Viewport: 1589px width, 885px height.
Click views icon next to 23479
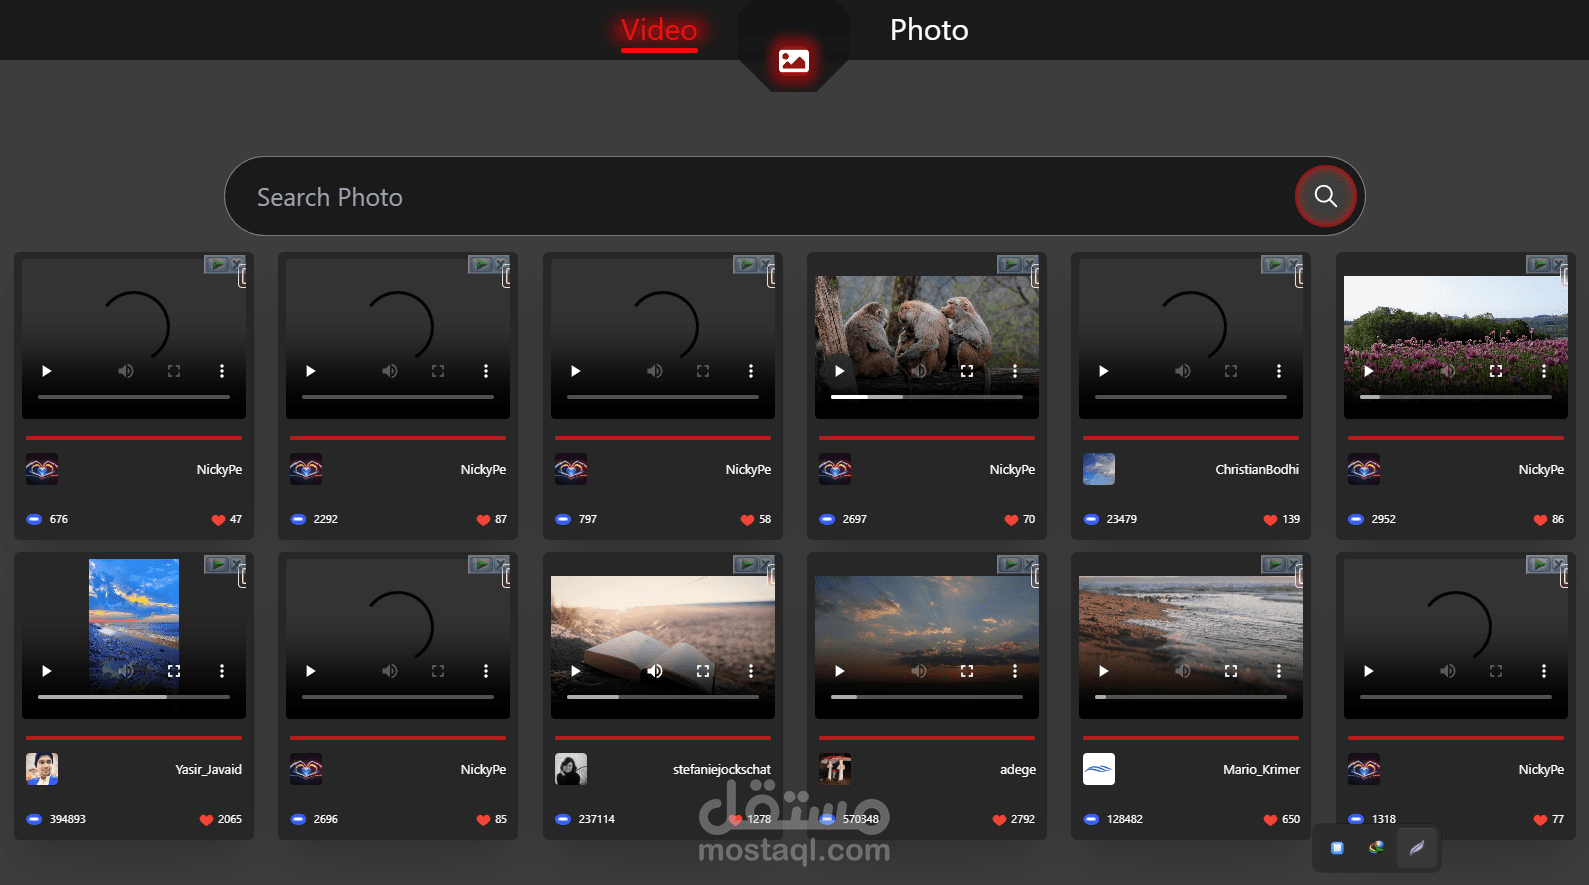coord(1091,519)
